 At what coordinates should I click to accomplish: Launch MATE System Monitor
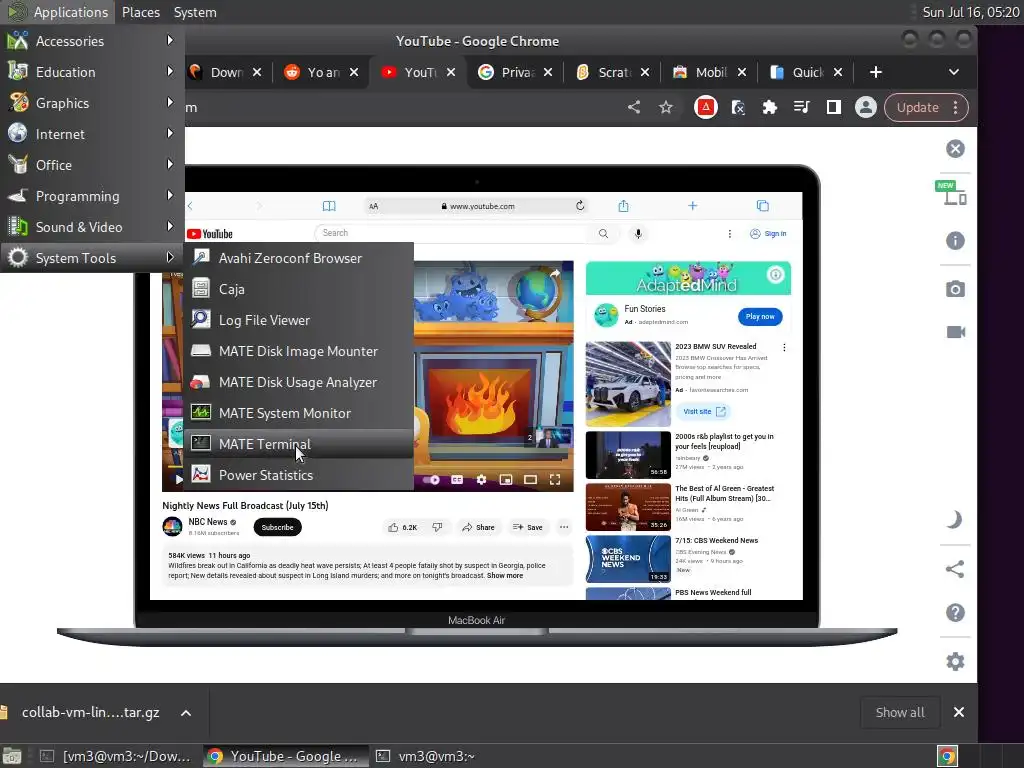pos(298,413)
